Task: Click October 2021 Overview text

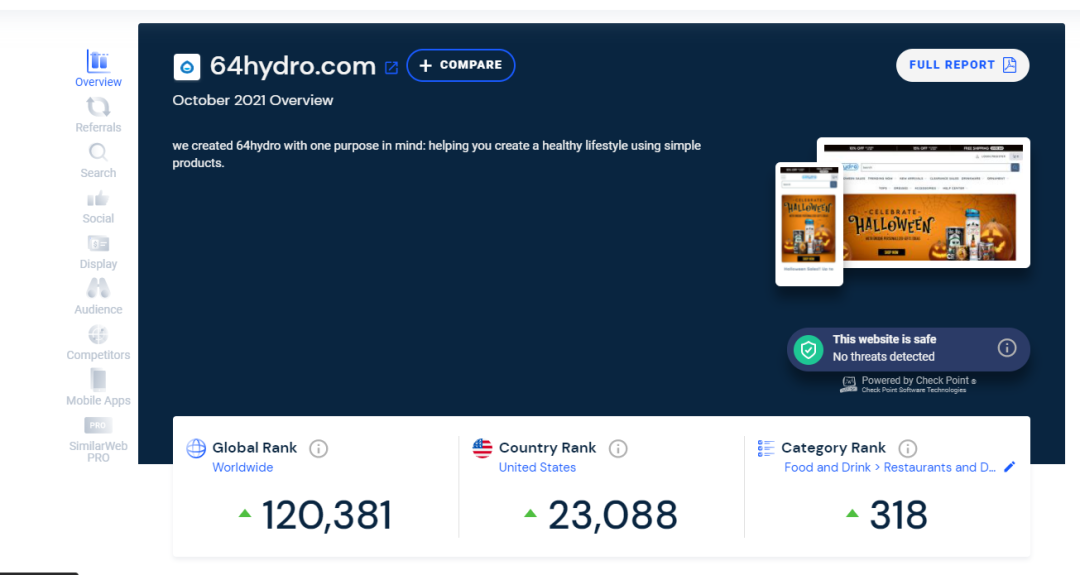Action: point(253,100)
